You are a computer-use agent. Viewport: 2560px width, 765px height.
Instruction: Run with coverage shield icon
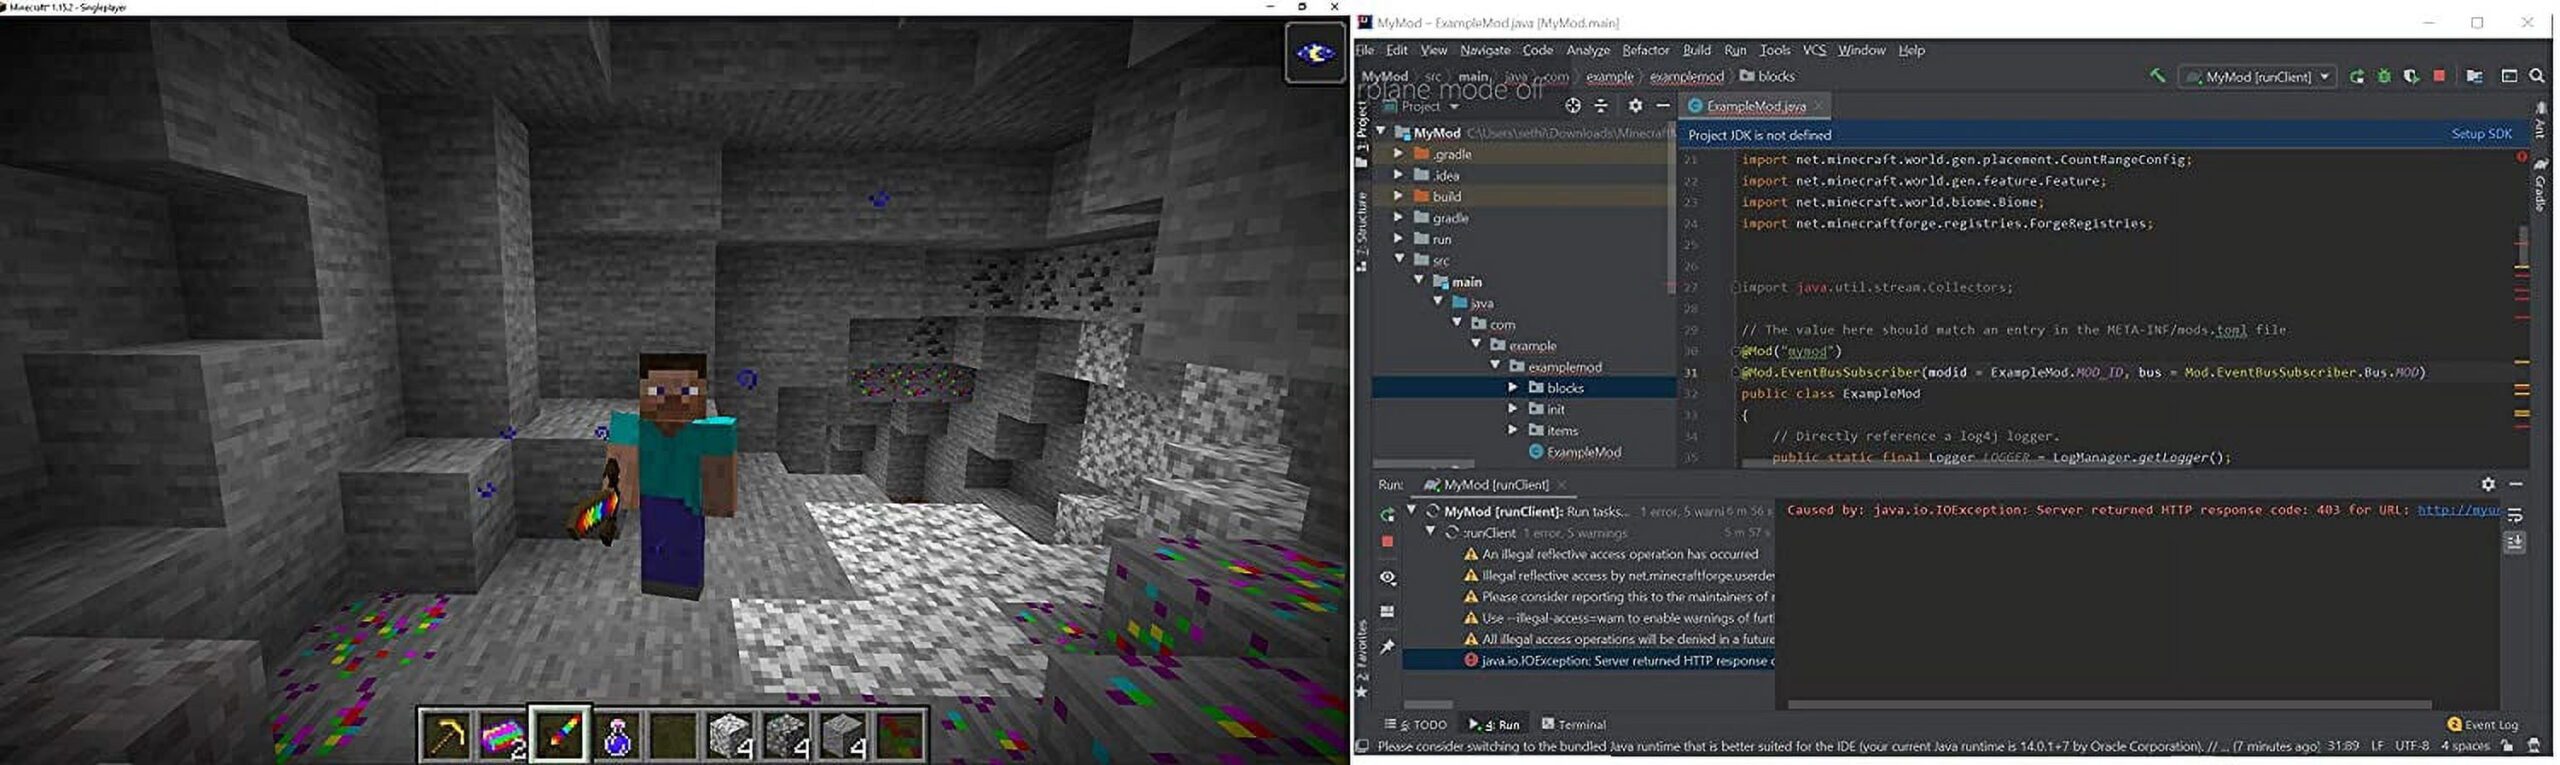coord(2411,76)
